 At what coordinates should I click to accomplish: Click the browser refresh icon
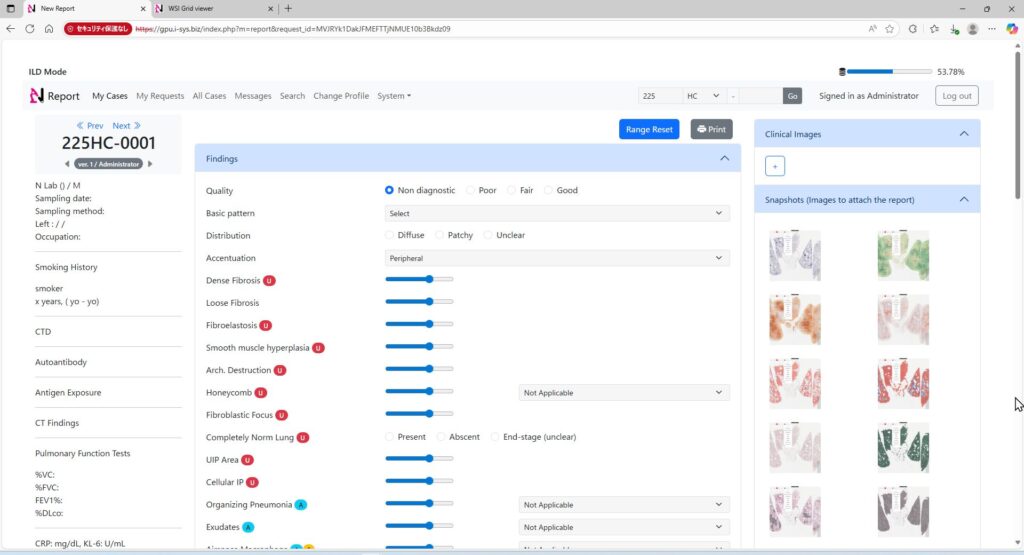(x=29, y=29)
